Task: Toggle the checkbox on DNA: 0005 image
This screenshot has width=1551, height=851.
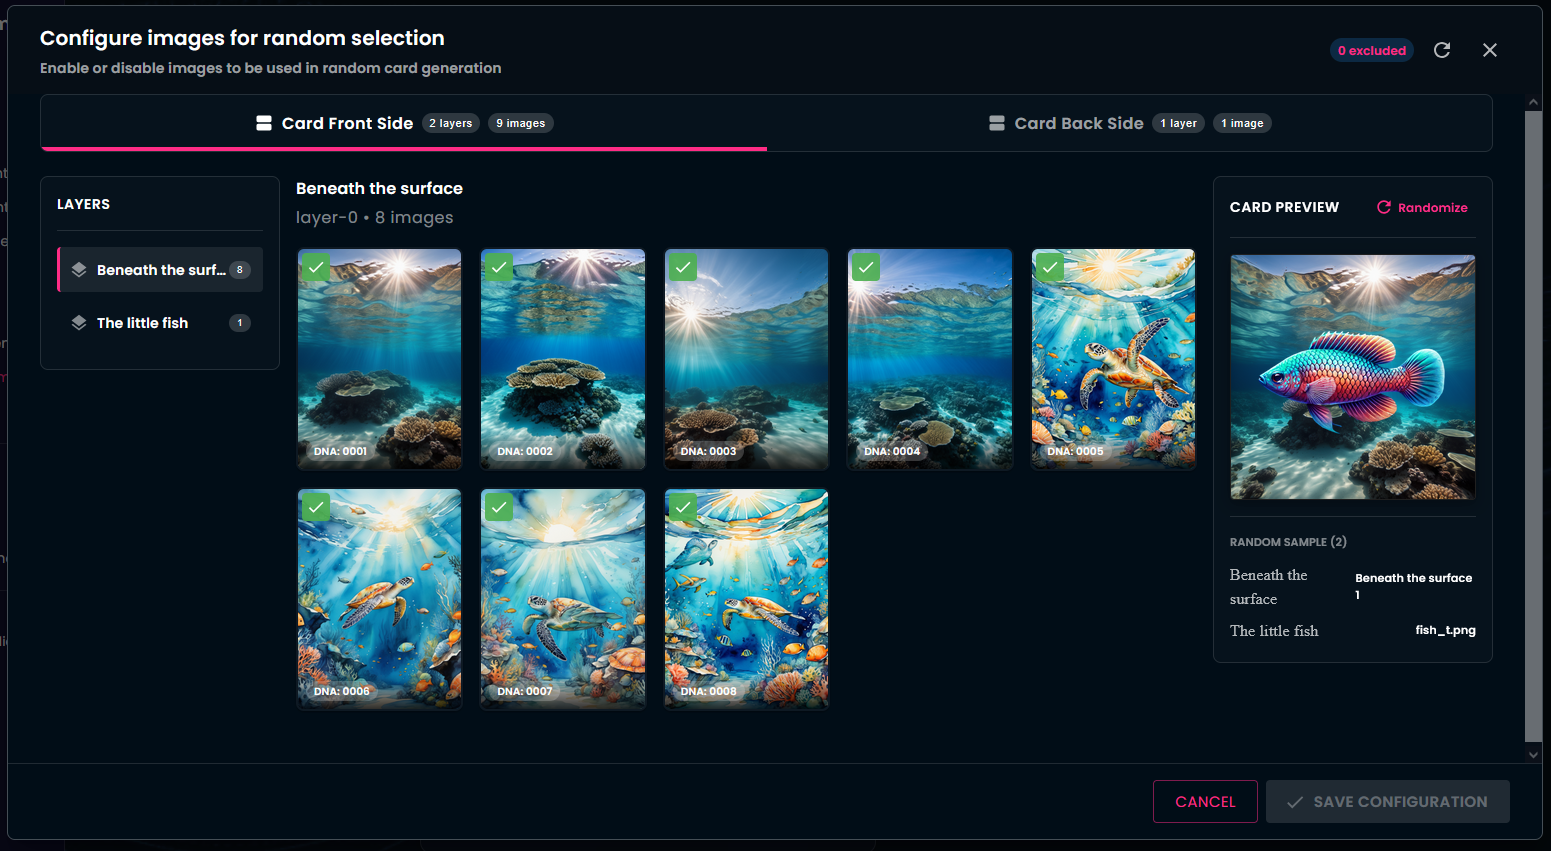Action: 1049,268
